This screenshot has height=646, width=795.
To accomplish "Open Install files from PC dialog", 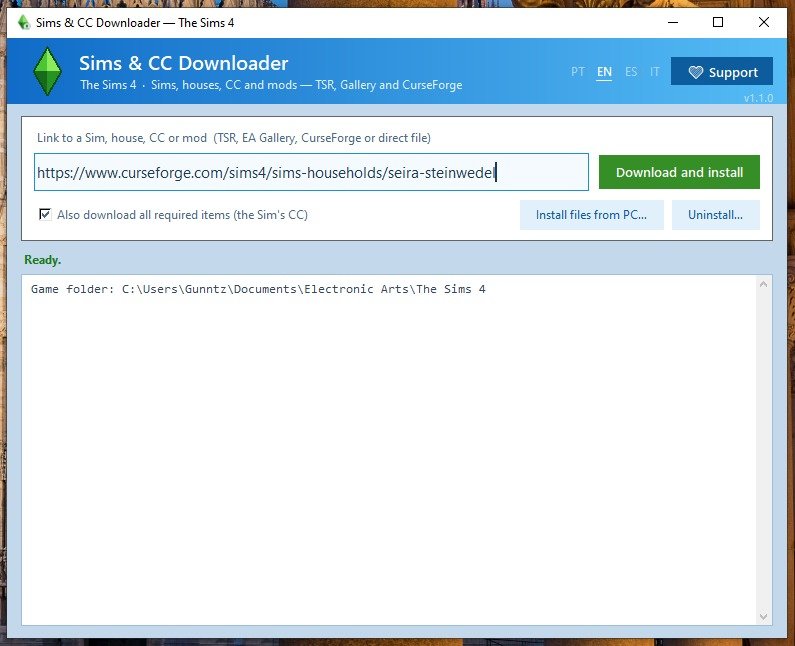I will 591,215.
